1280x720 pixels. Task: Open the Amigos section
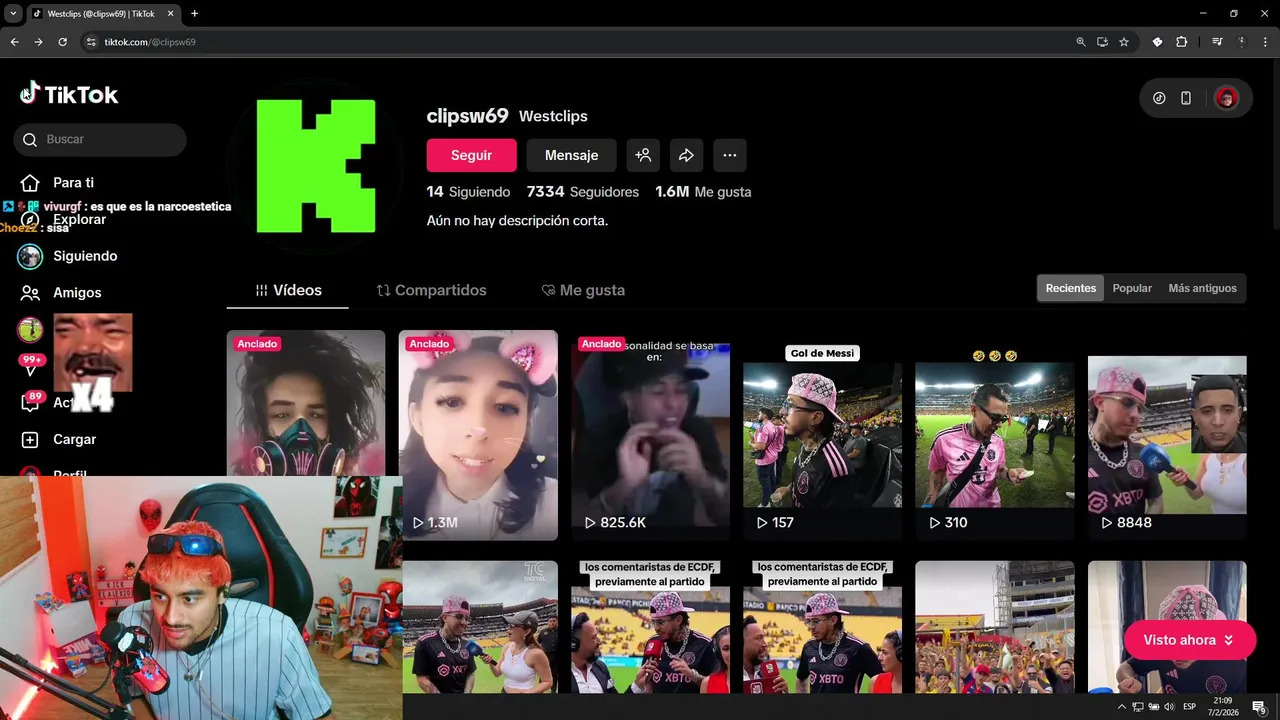point(60,293)
